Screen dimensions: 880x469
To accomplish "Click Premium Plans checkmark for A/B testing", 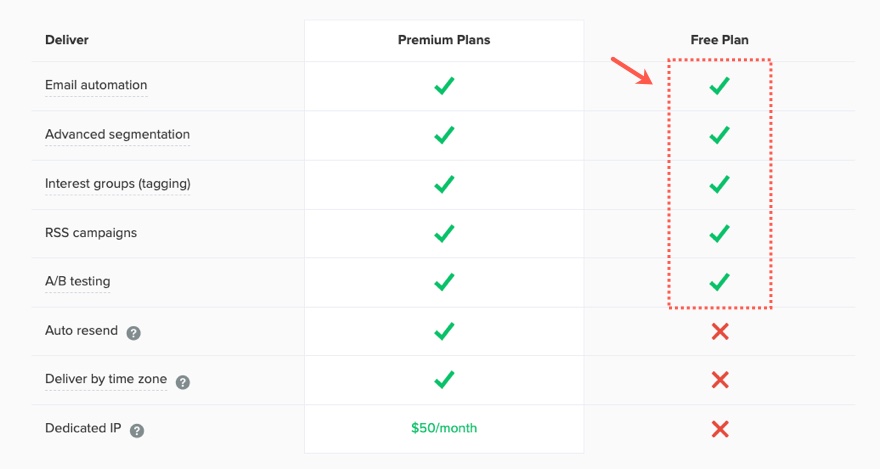I will click(444, 282).
